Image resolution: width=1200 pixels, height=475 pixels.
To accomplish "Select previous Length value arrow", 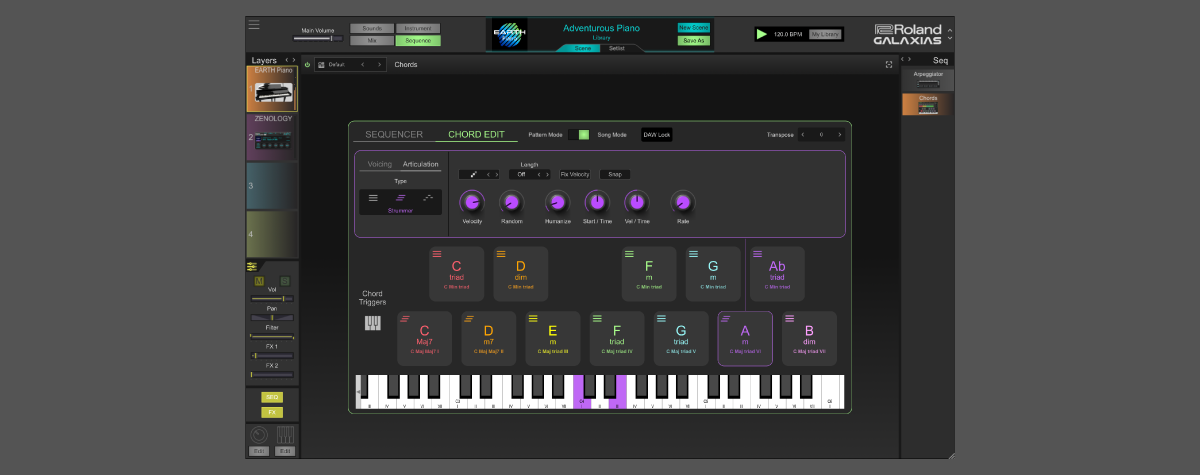I will click(x=538, y=174).
